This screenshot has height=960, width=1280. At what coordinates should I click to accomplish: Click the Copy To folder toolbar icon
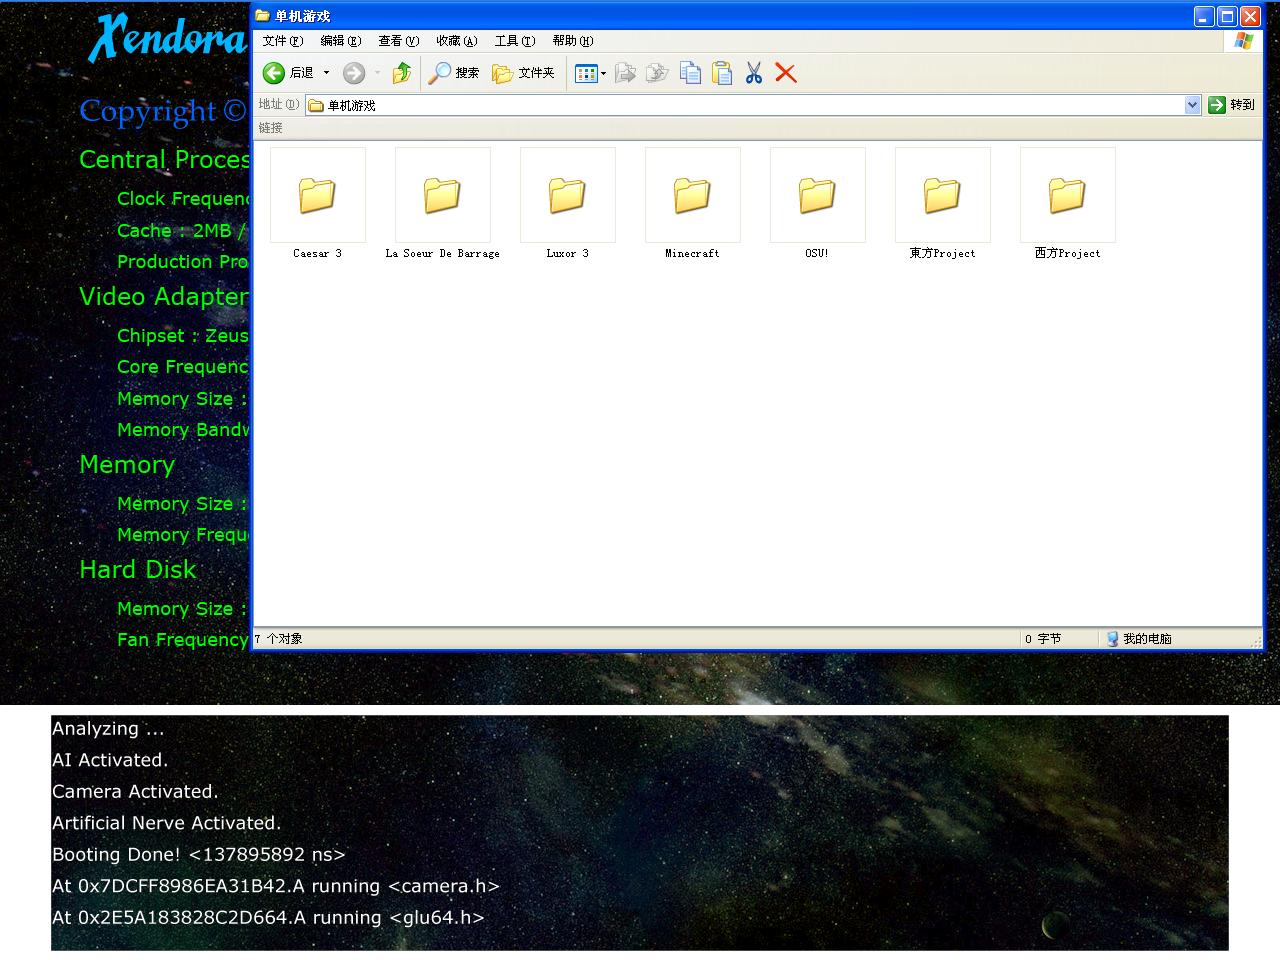[657, 73]
